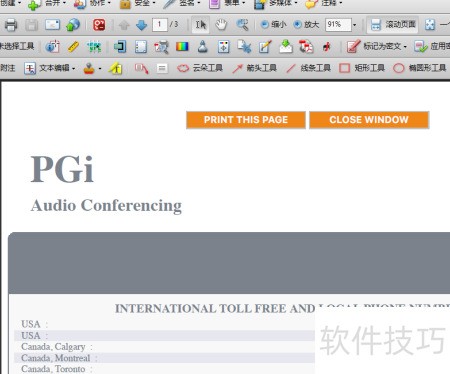Click the teal arrow page icon
450x374 pixels.
(120, 47)
